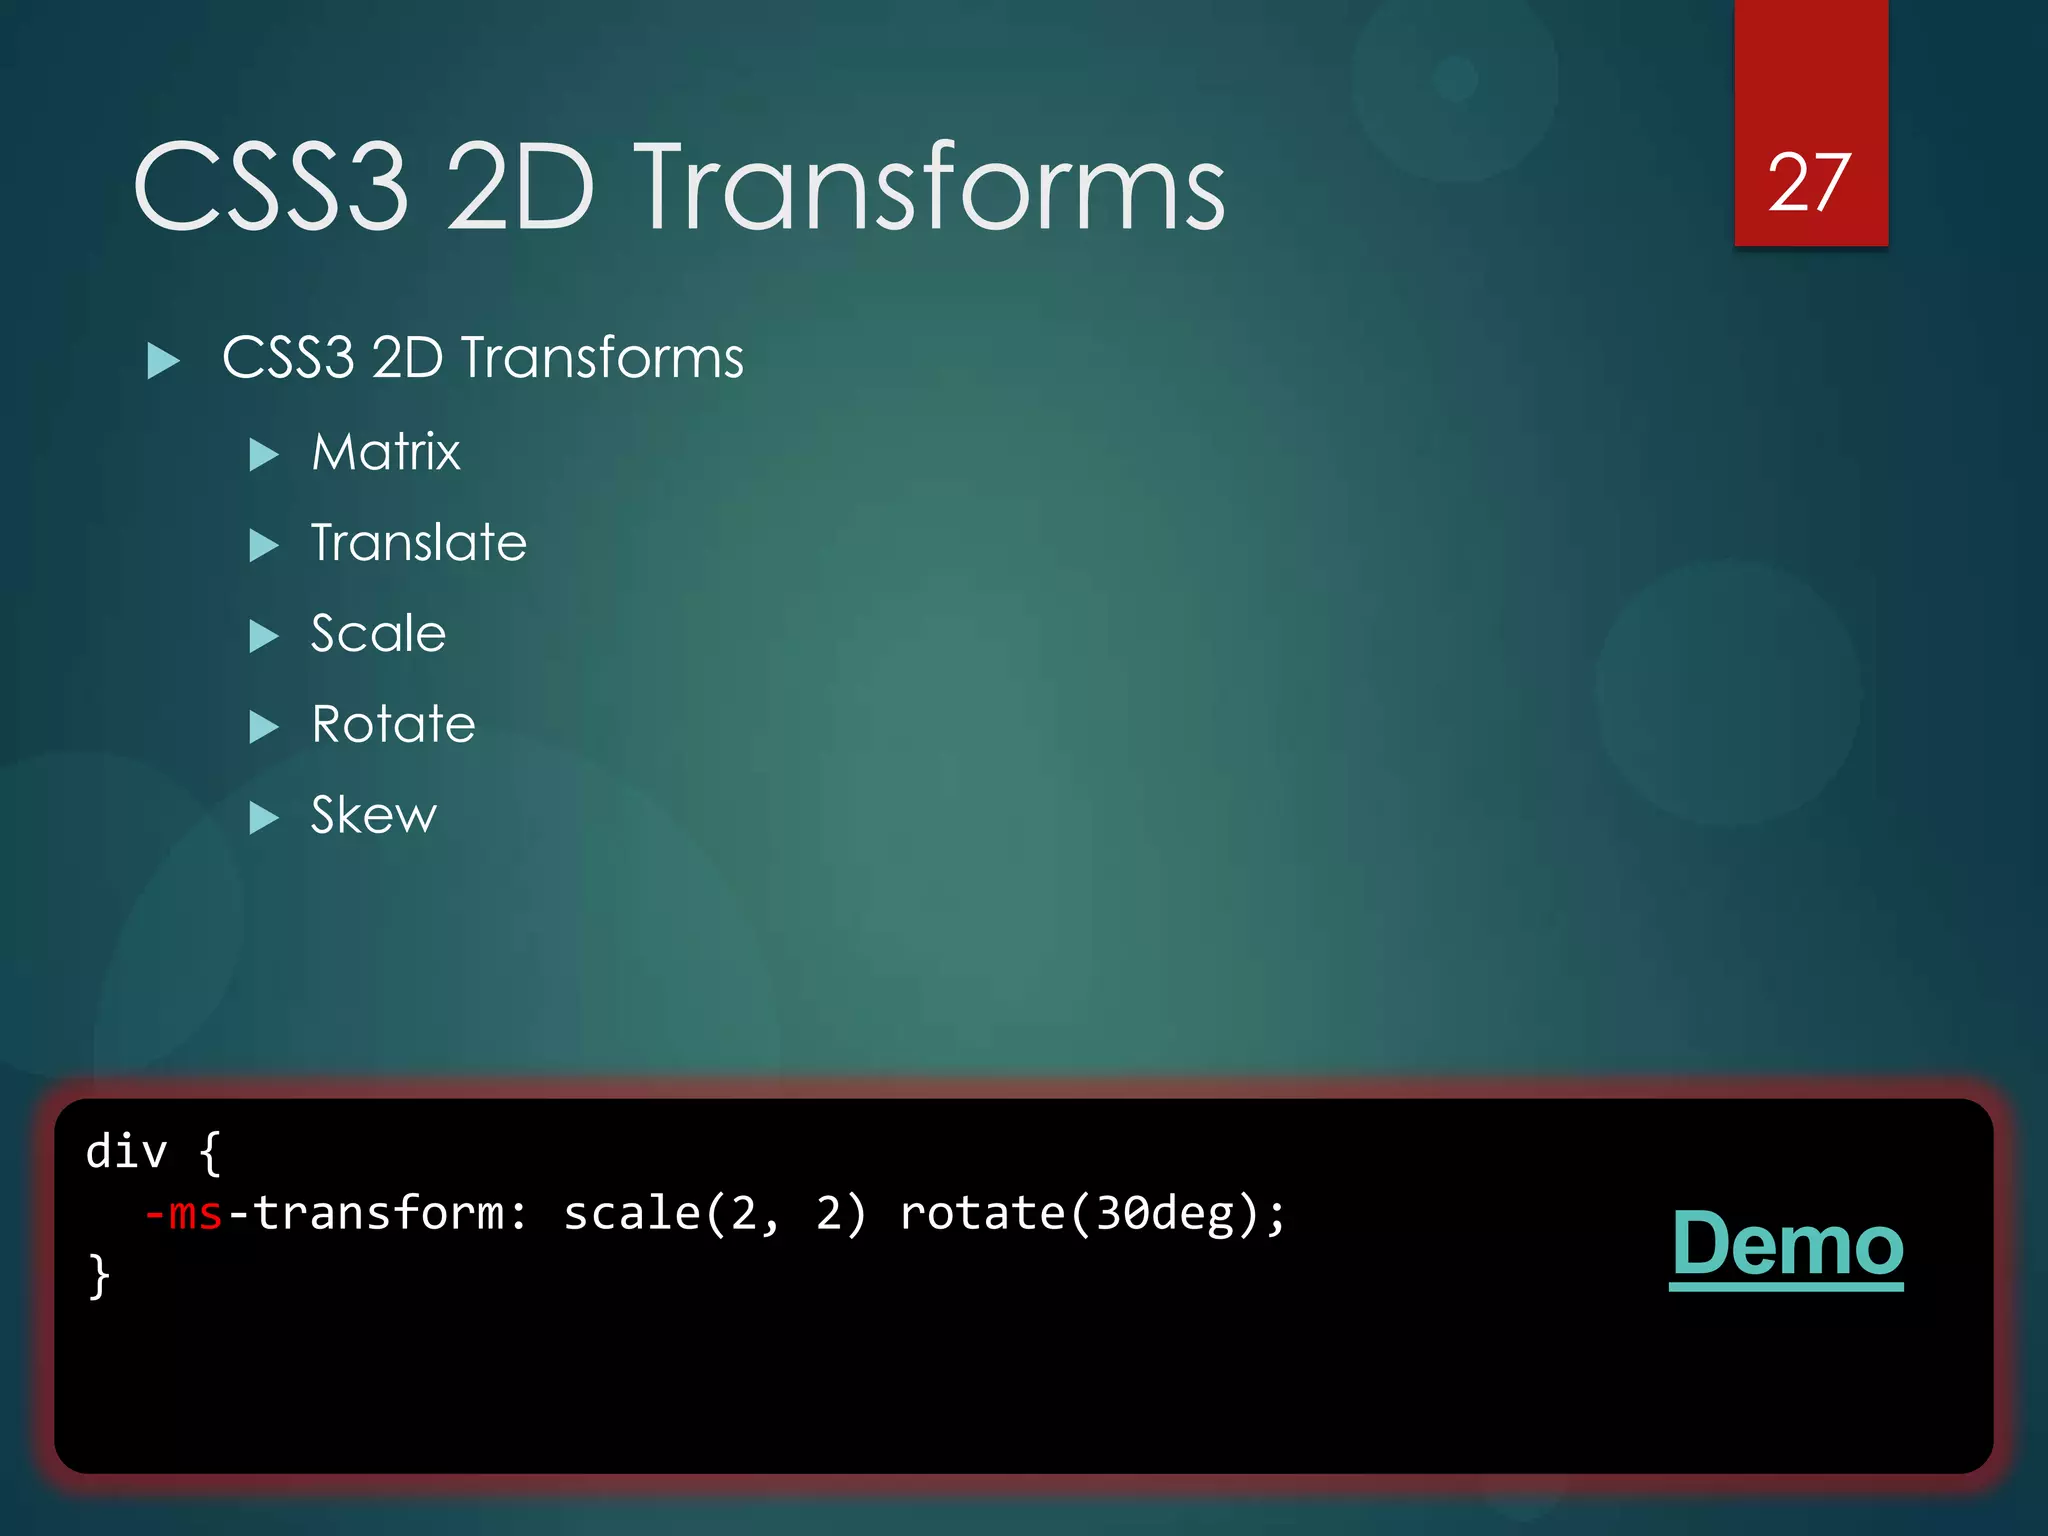This screenshot has width=2048, height=1536.
Task: Click the closing brace in code block
Action: [98, 1276]
